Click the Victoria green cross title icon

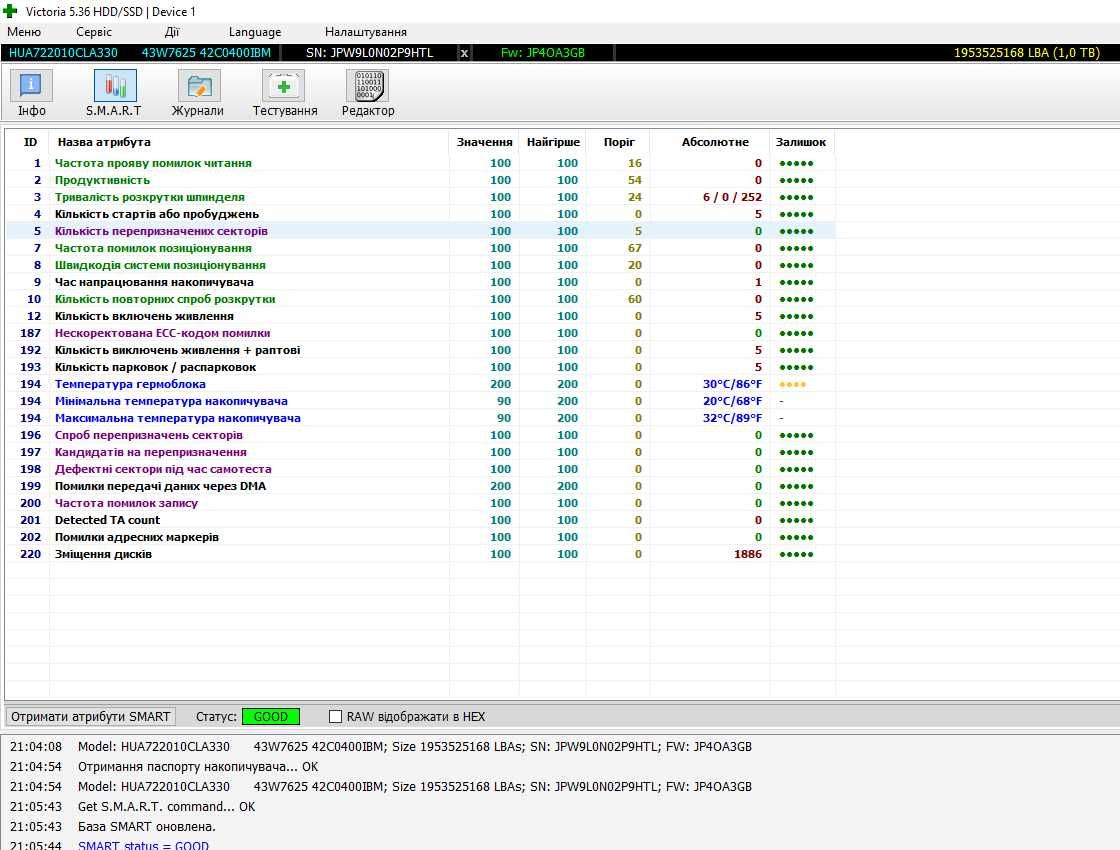[10, 11]
